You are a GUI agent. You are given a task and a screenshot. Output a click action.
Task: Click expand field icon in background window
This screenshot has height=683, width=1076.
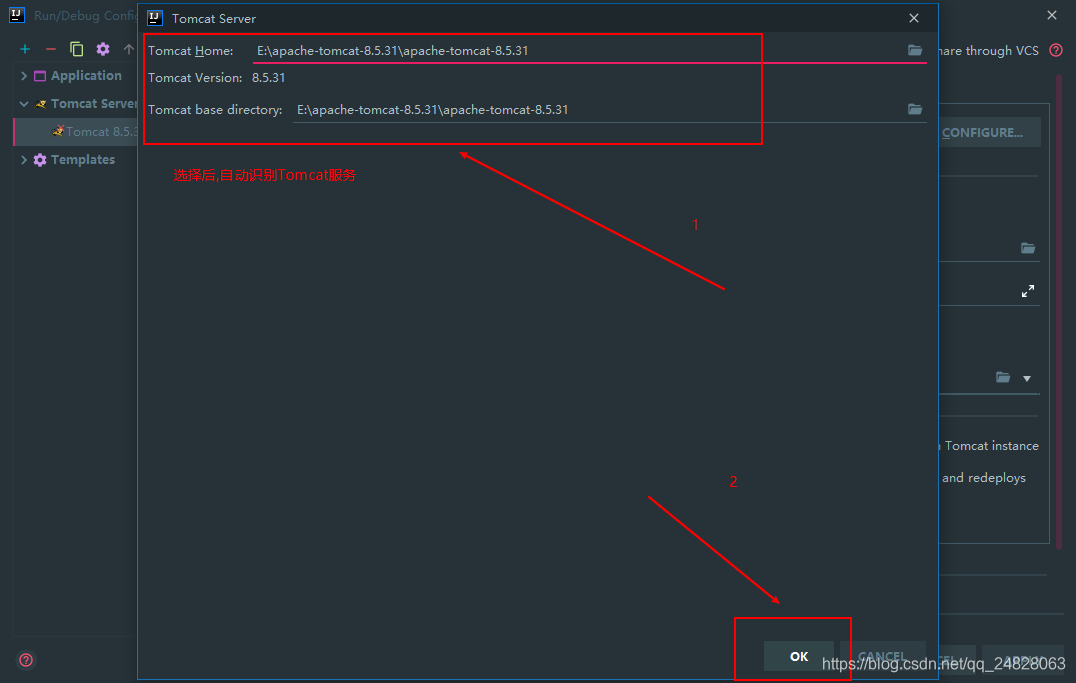[1027, 291]
